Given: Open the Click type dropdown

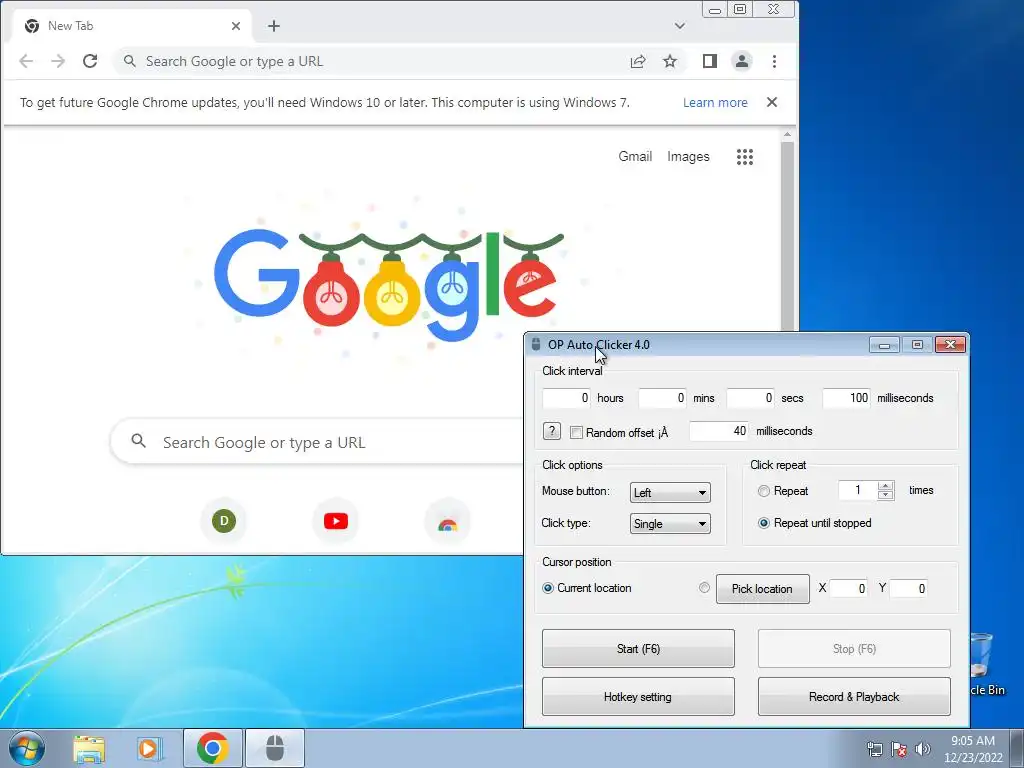Looking at the screenshot, I should 670,524.
